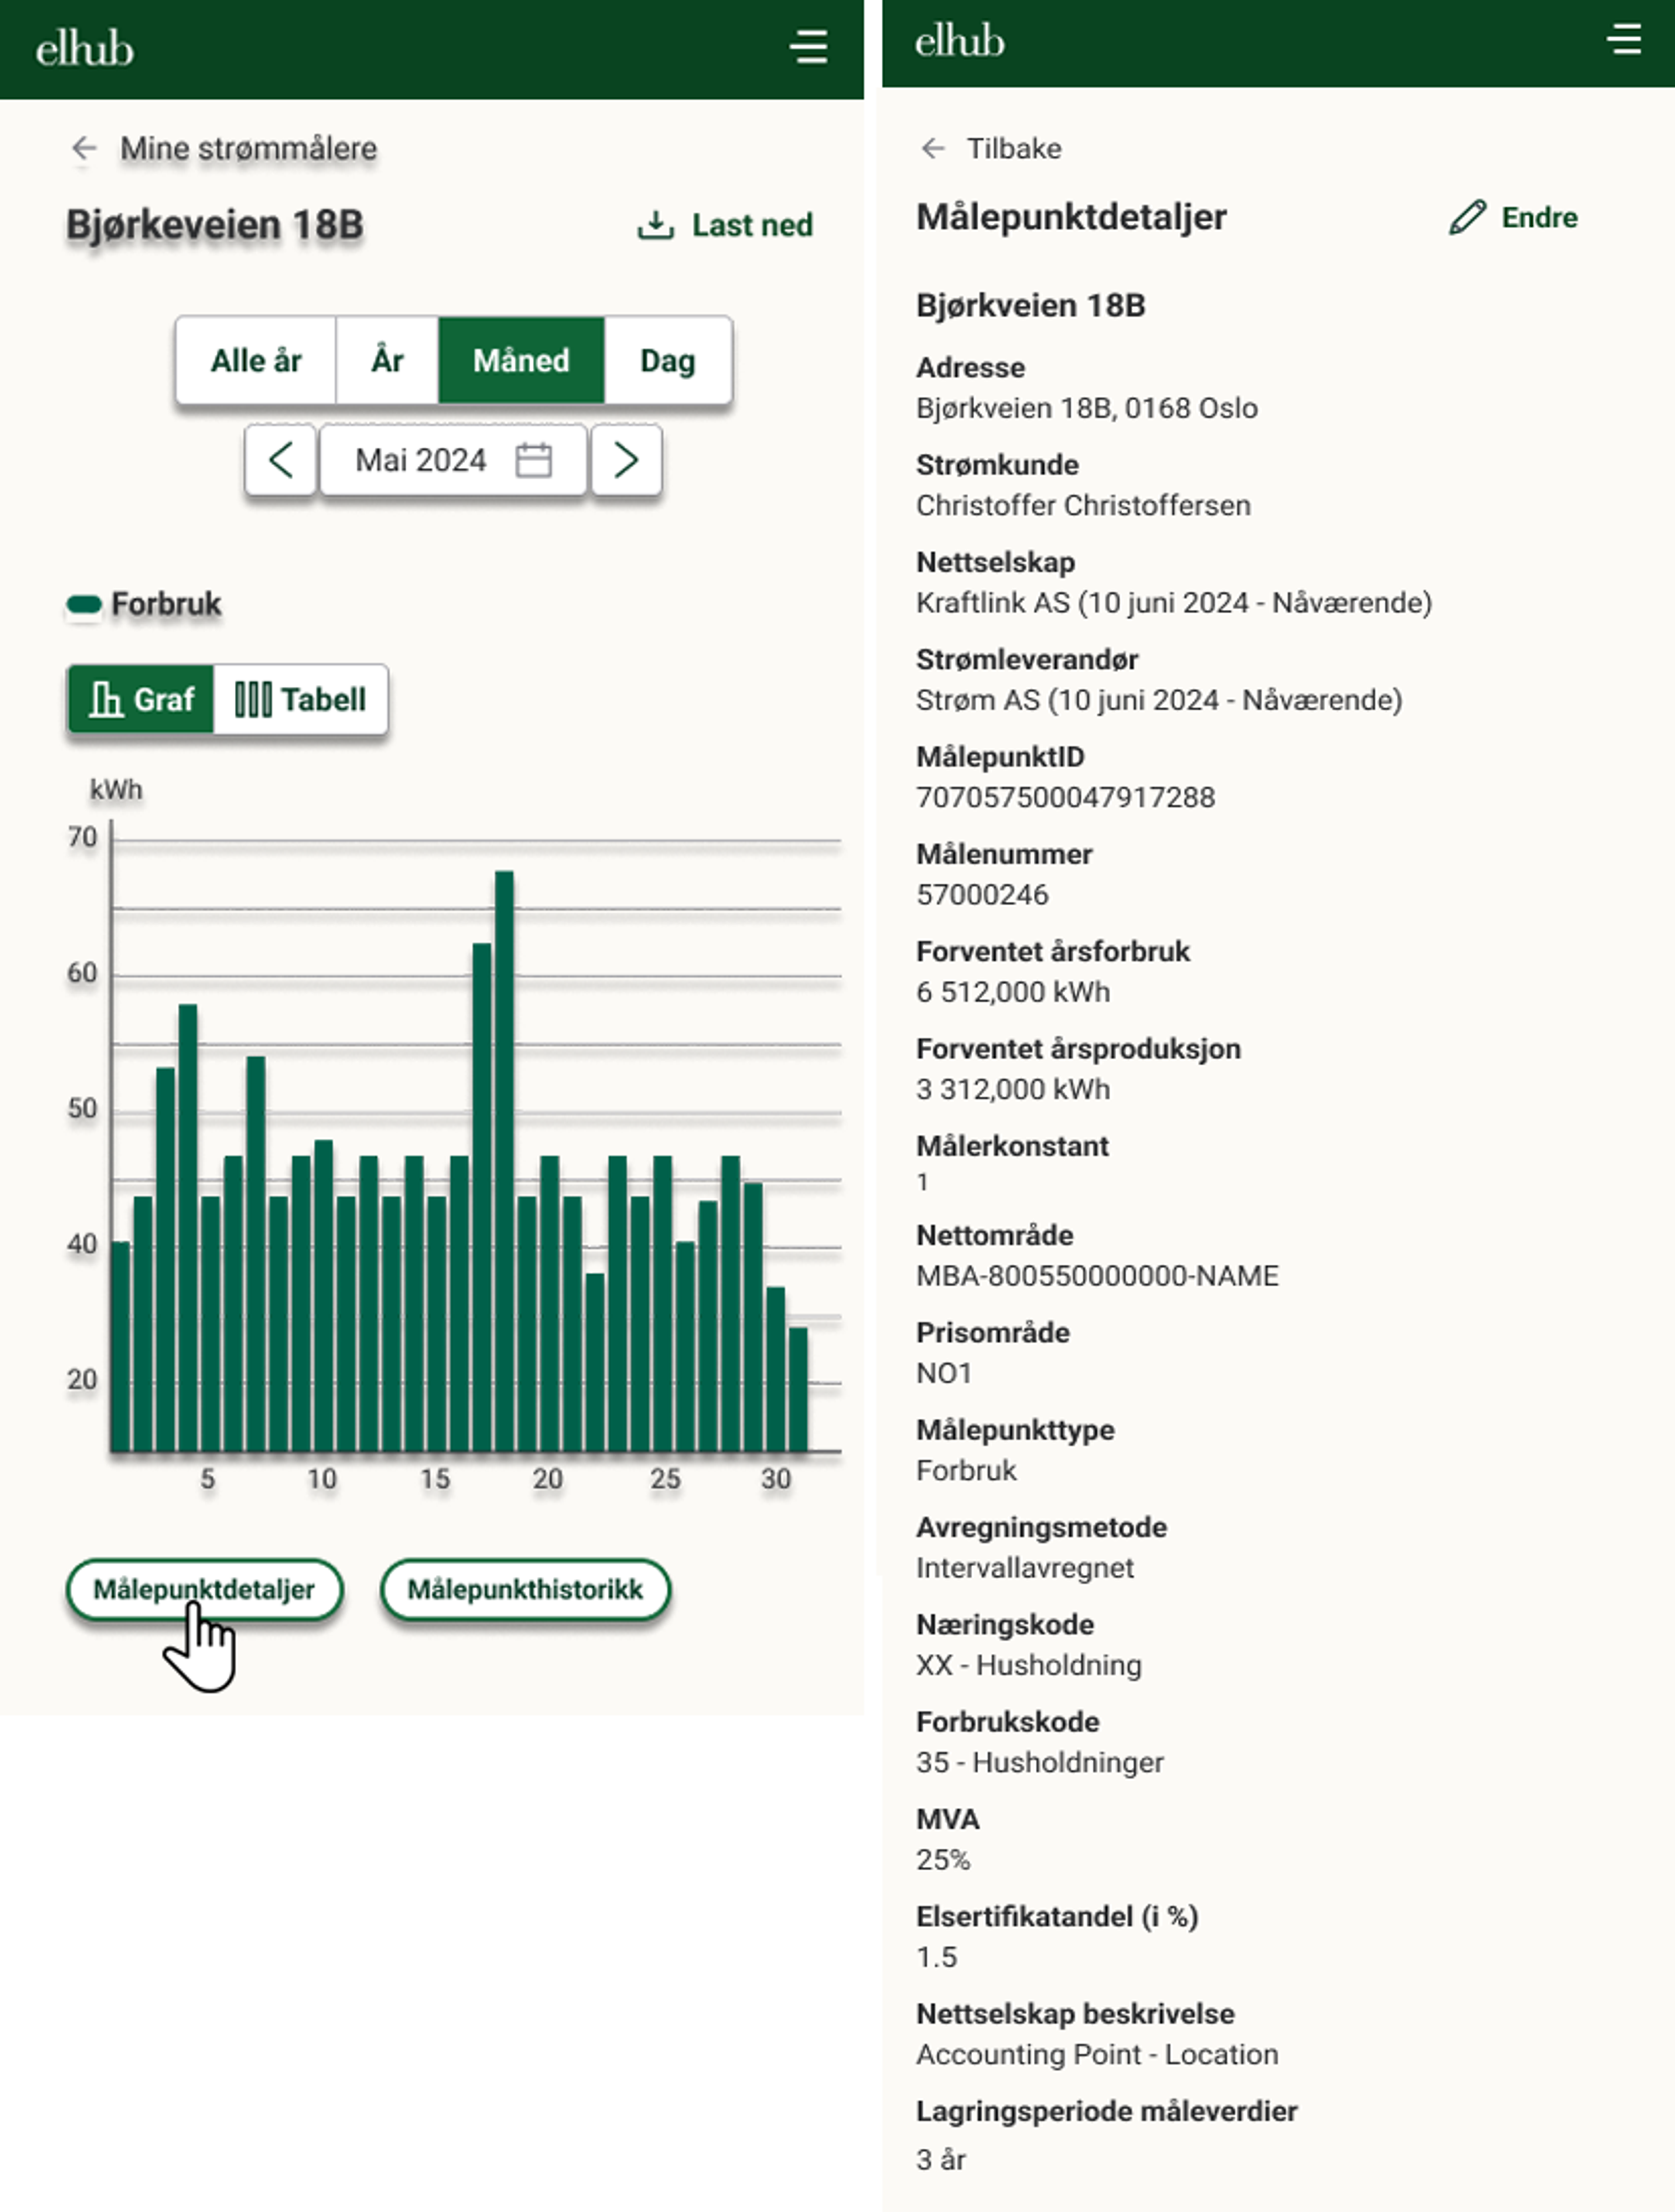Switch to Graf view
Screen dimensions: 1675x2212
coord(141,699)
